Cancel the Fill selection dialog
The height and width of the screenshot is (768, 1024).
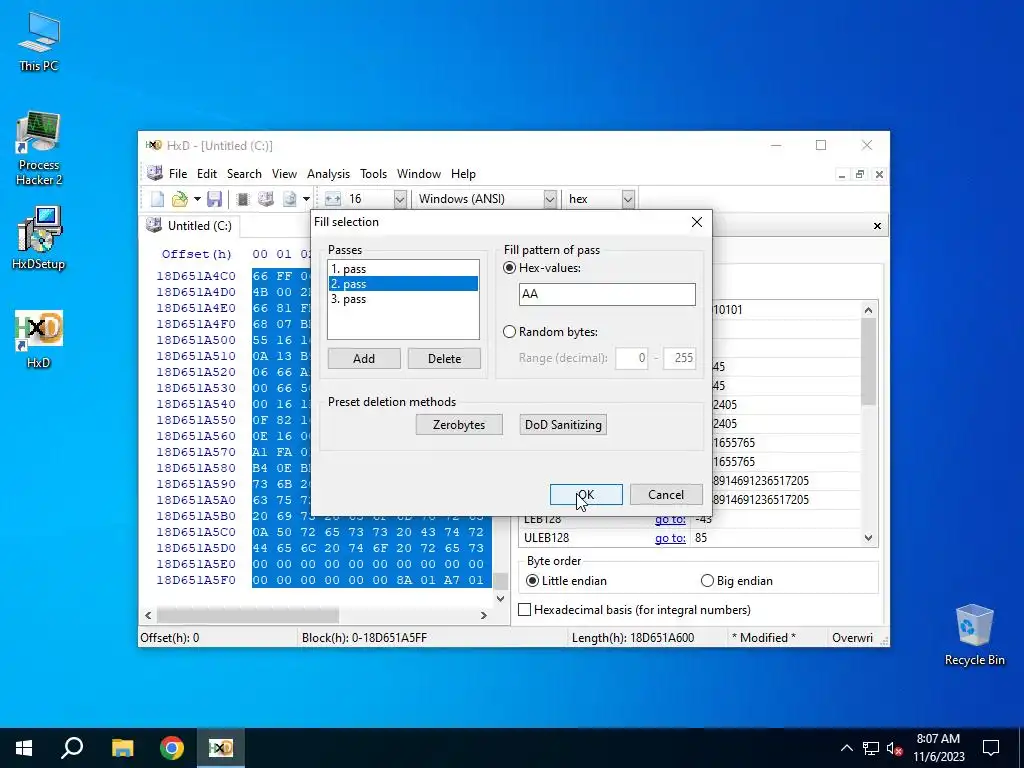pyautogui.click(x=666, y=494)
